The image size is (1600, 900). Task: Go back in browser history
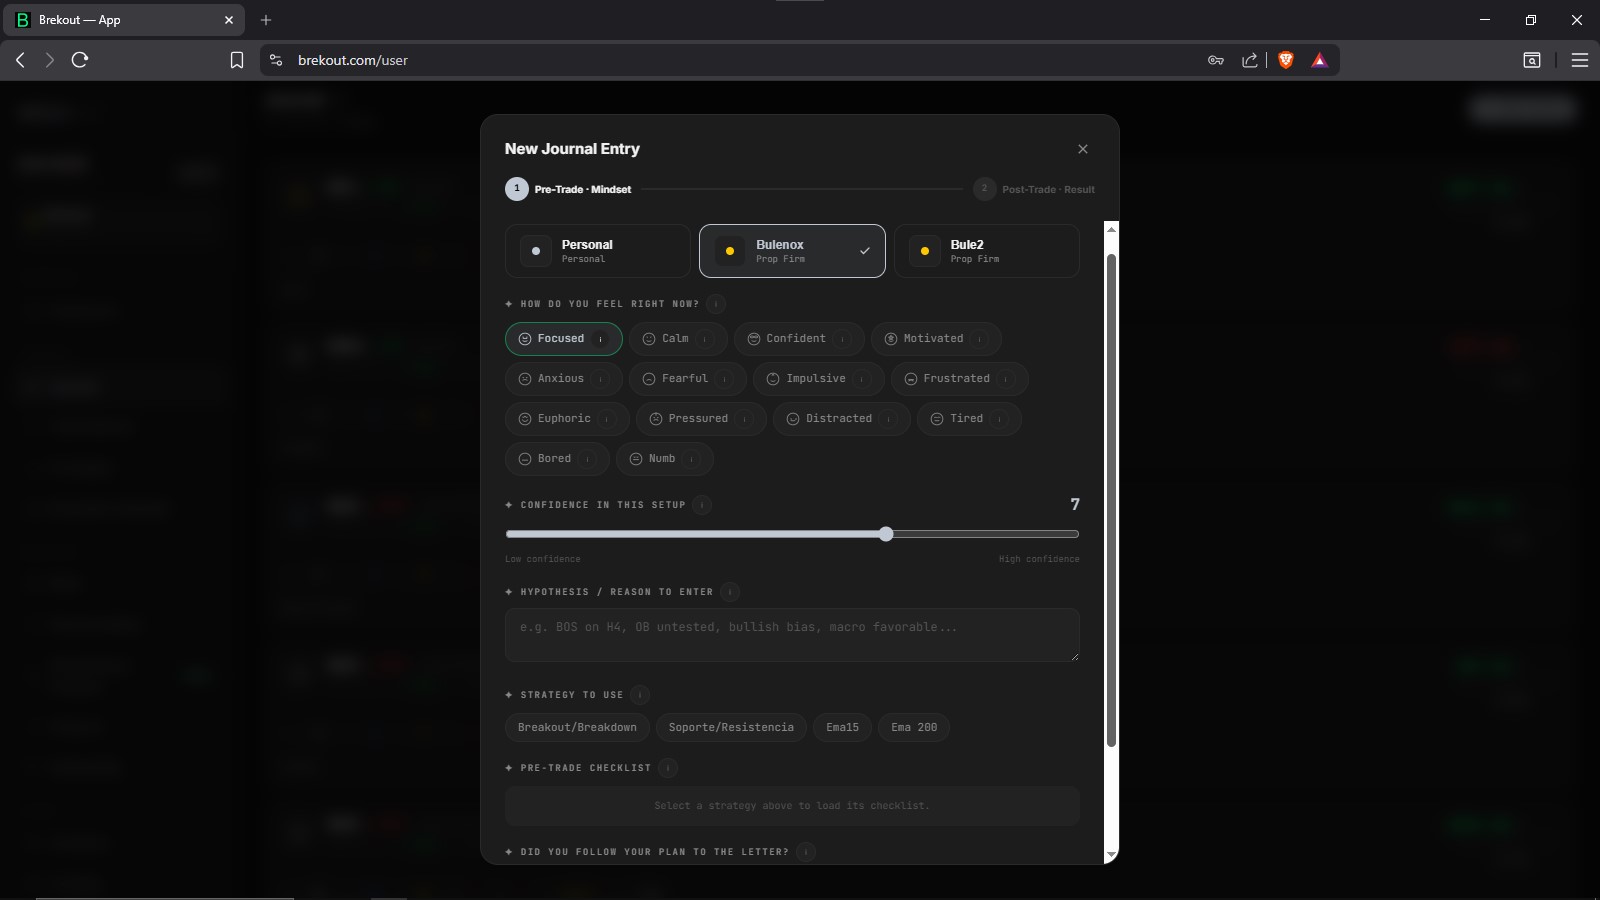click(20, 60)
